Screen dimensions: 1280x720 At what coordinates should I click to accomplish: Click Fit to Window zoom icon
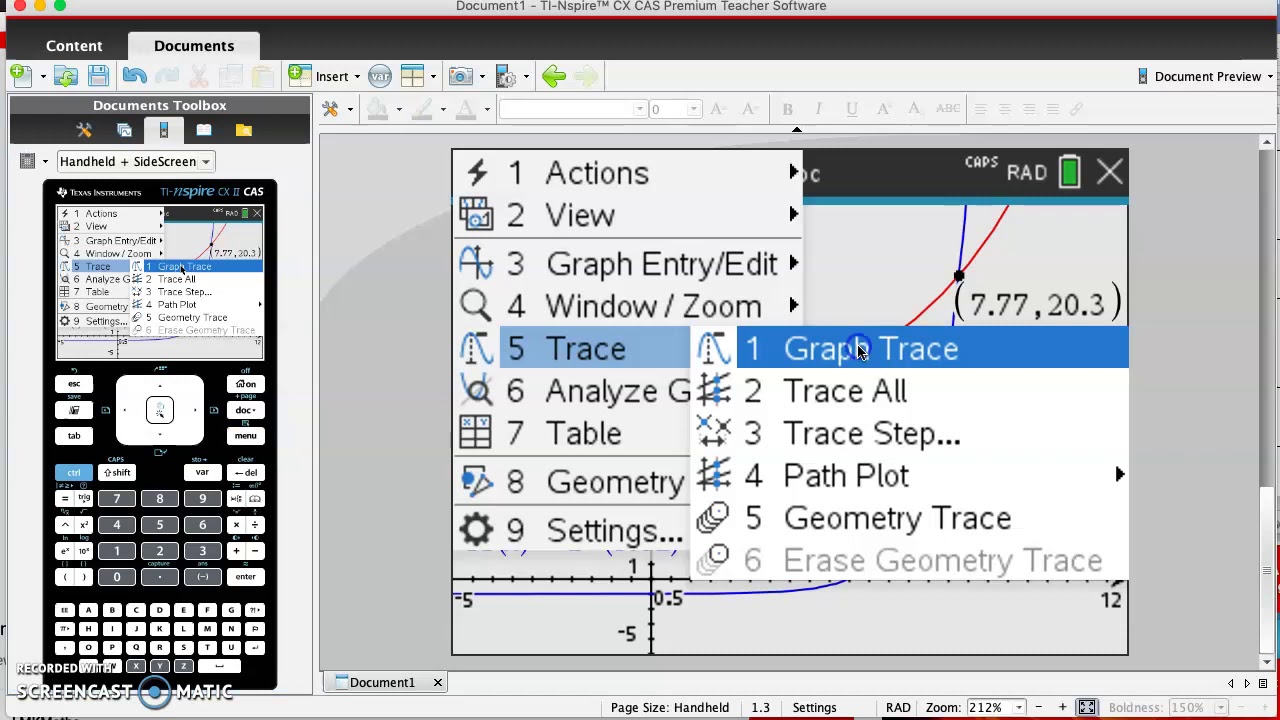coord(1086,708)
